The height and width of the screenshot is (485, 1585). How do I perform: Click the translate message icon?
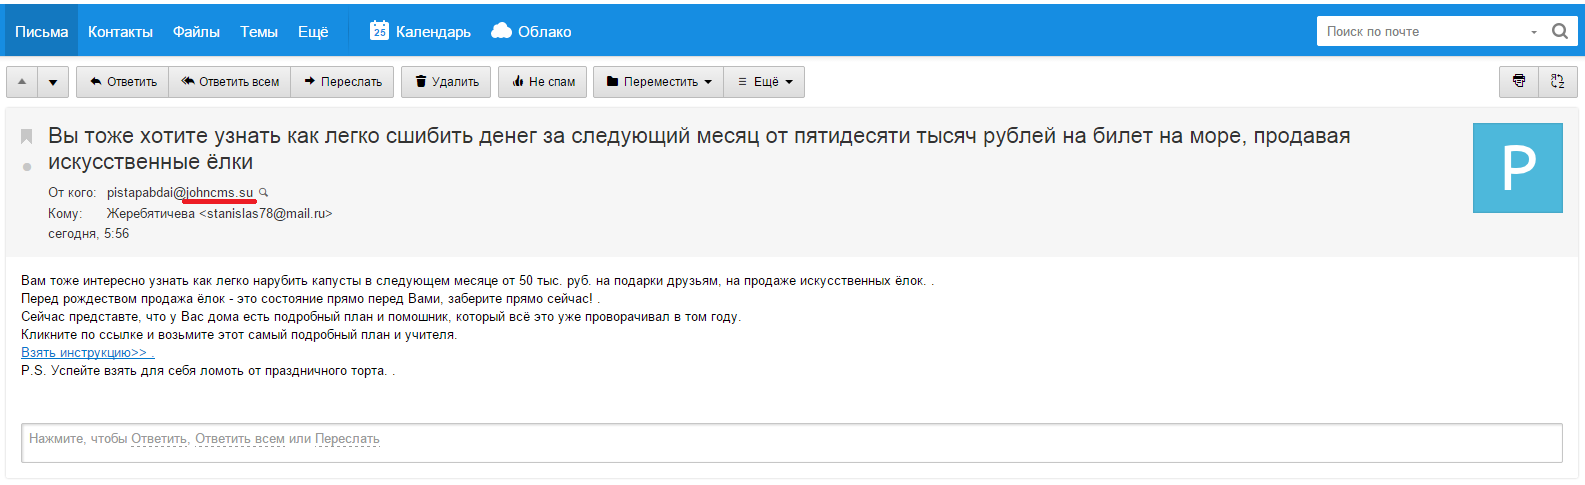1557,82
